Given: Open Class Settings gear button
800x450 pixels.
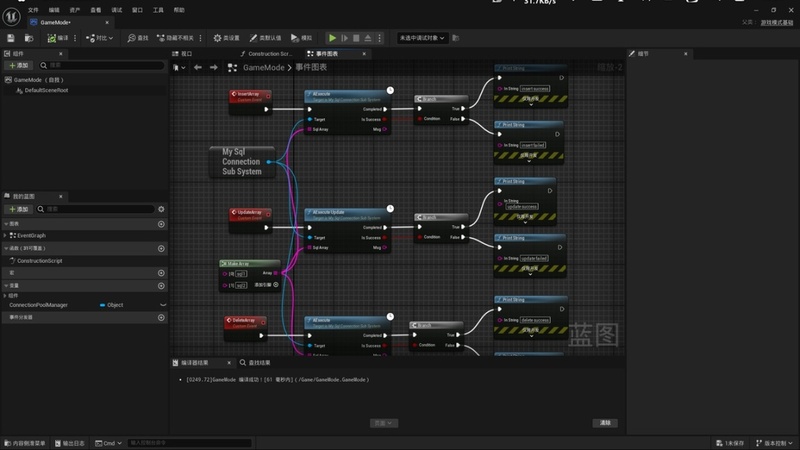Looking at the screenshot, I should (227, 38).
